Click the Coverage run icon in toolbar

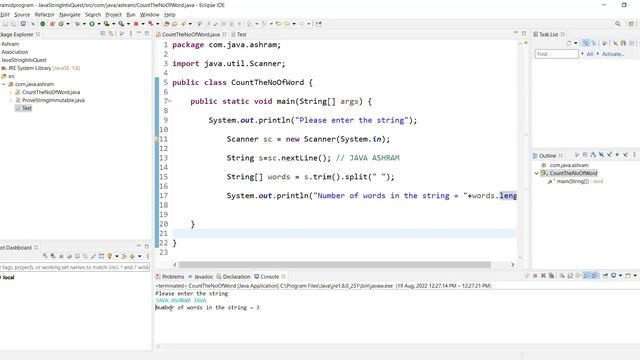click(107, 24)
